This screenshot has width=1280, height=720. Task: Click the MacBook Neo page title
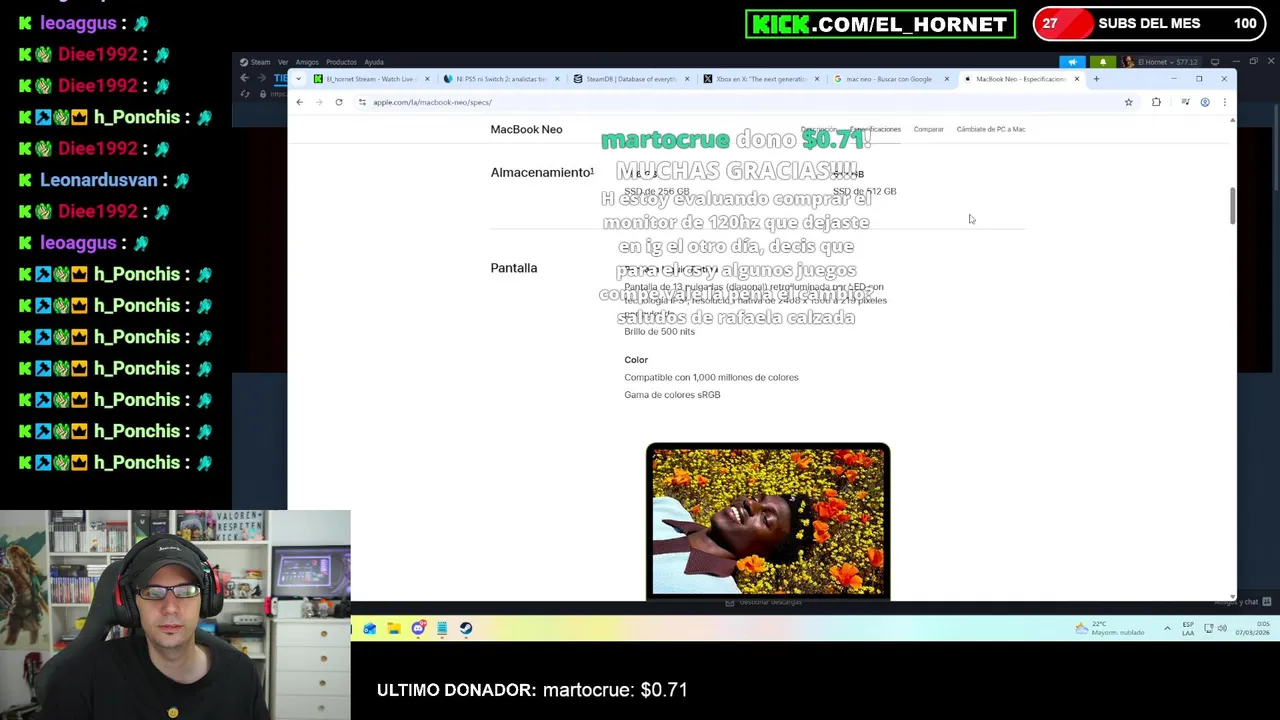tap(526, 129)
